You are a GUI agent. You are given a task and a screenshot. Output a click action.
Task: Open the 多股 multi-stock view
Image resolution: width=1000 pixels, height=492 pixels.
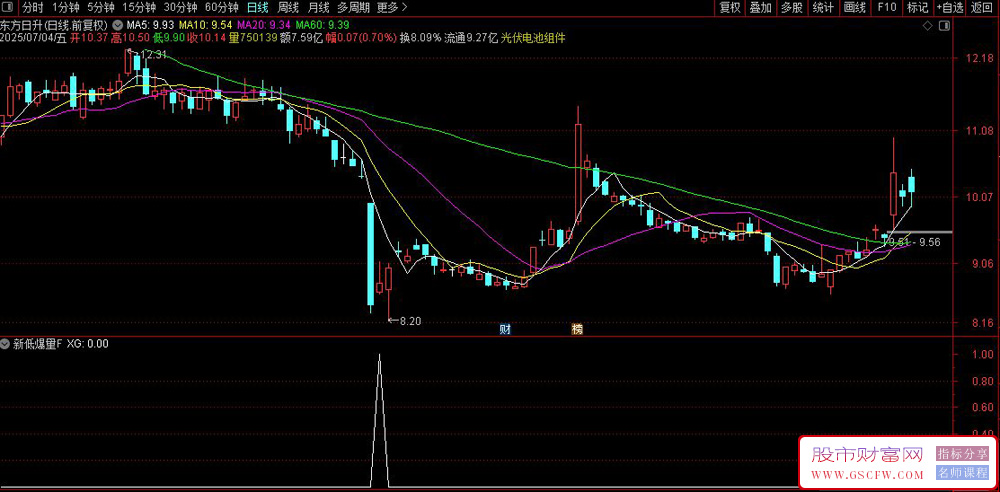point(792,8)
